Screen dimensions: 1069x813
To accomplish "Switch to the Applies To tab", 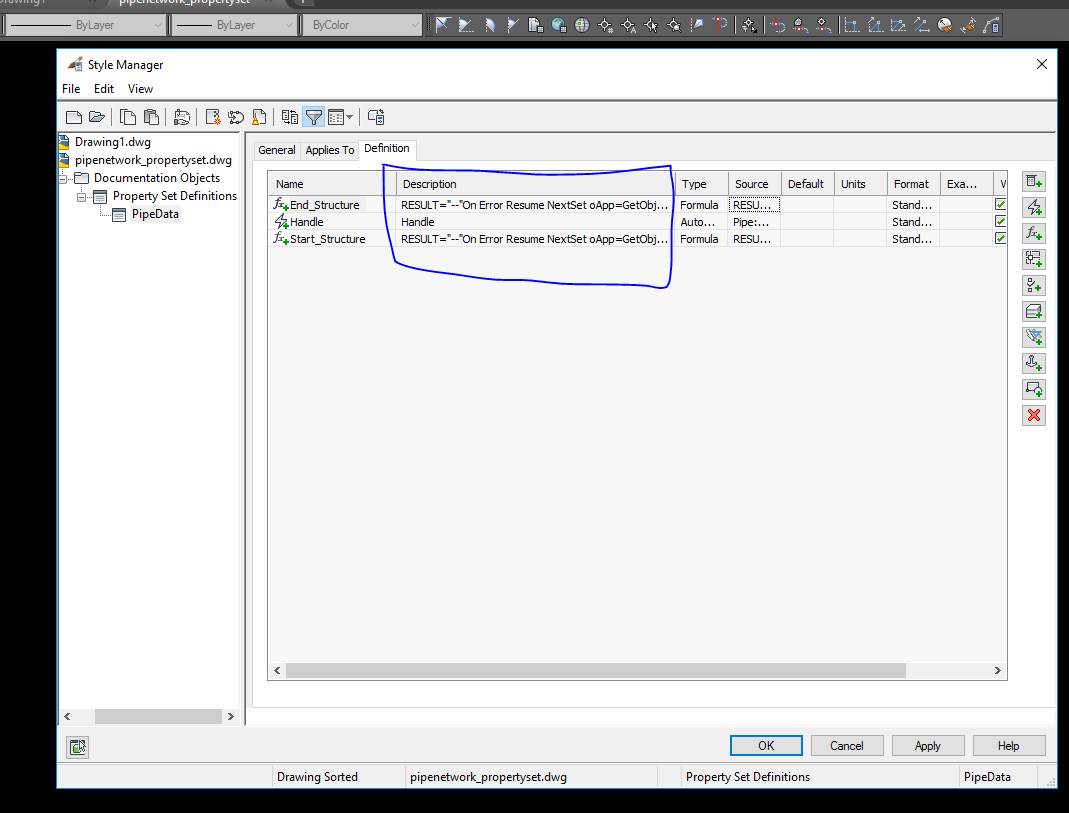I will click(x=330, y=149).
